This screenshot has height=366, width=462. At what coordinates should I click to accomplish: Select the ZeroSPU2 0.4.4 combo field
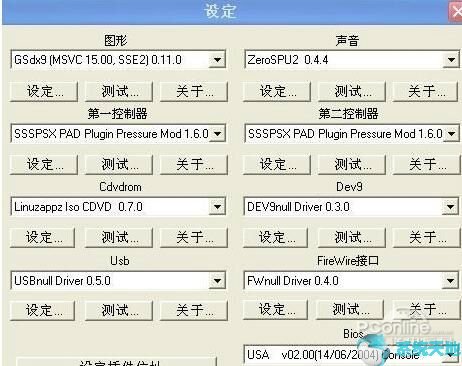tap(352, 60)
